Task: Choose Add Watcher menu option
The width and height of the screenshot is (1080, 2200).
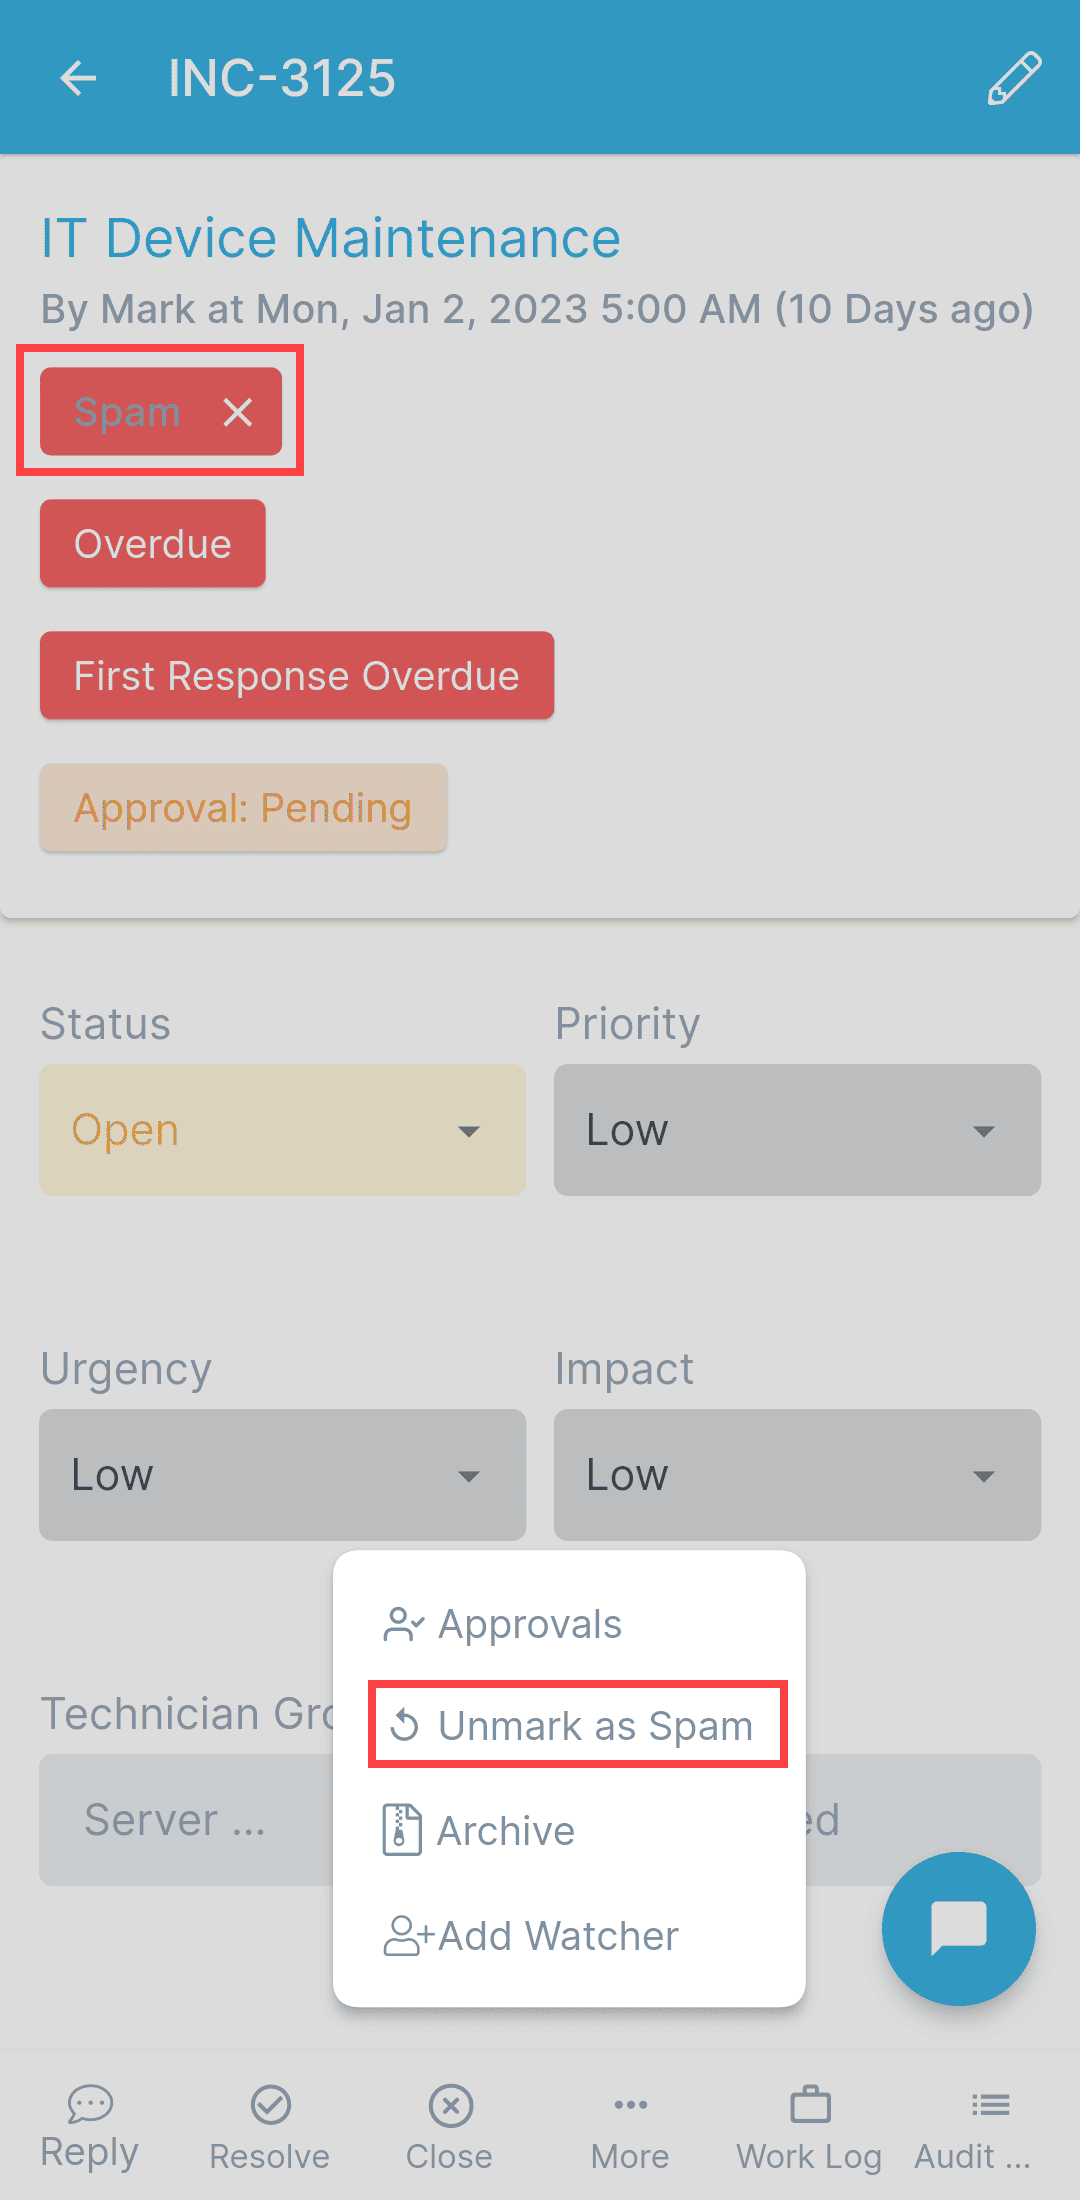Action: click(x=557, y=1936)
